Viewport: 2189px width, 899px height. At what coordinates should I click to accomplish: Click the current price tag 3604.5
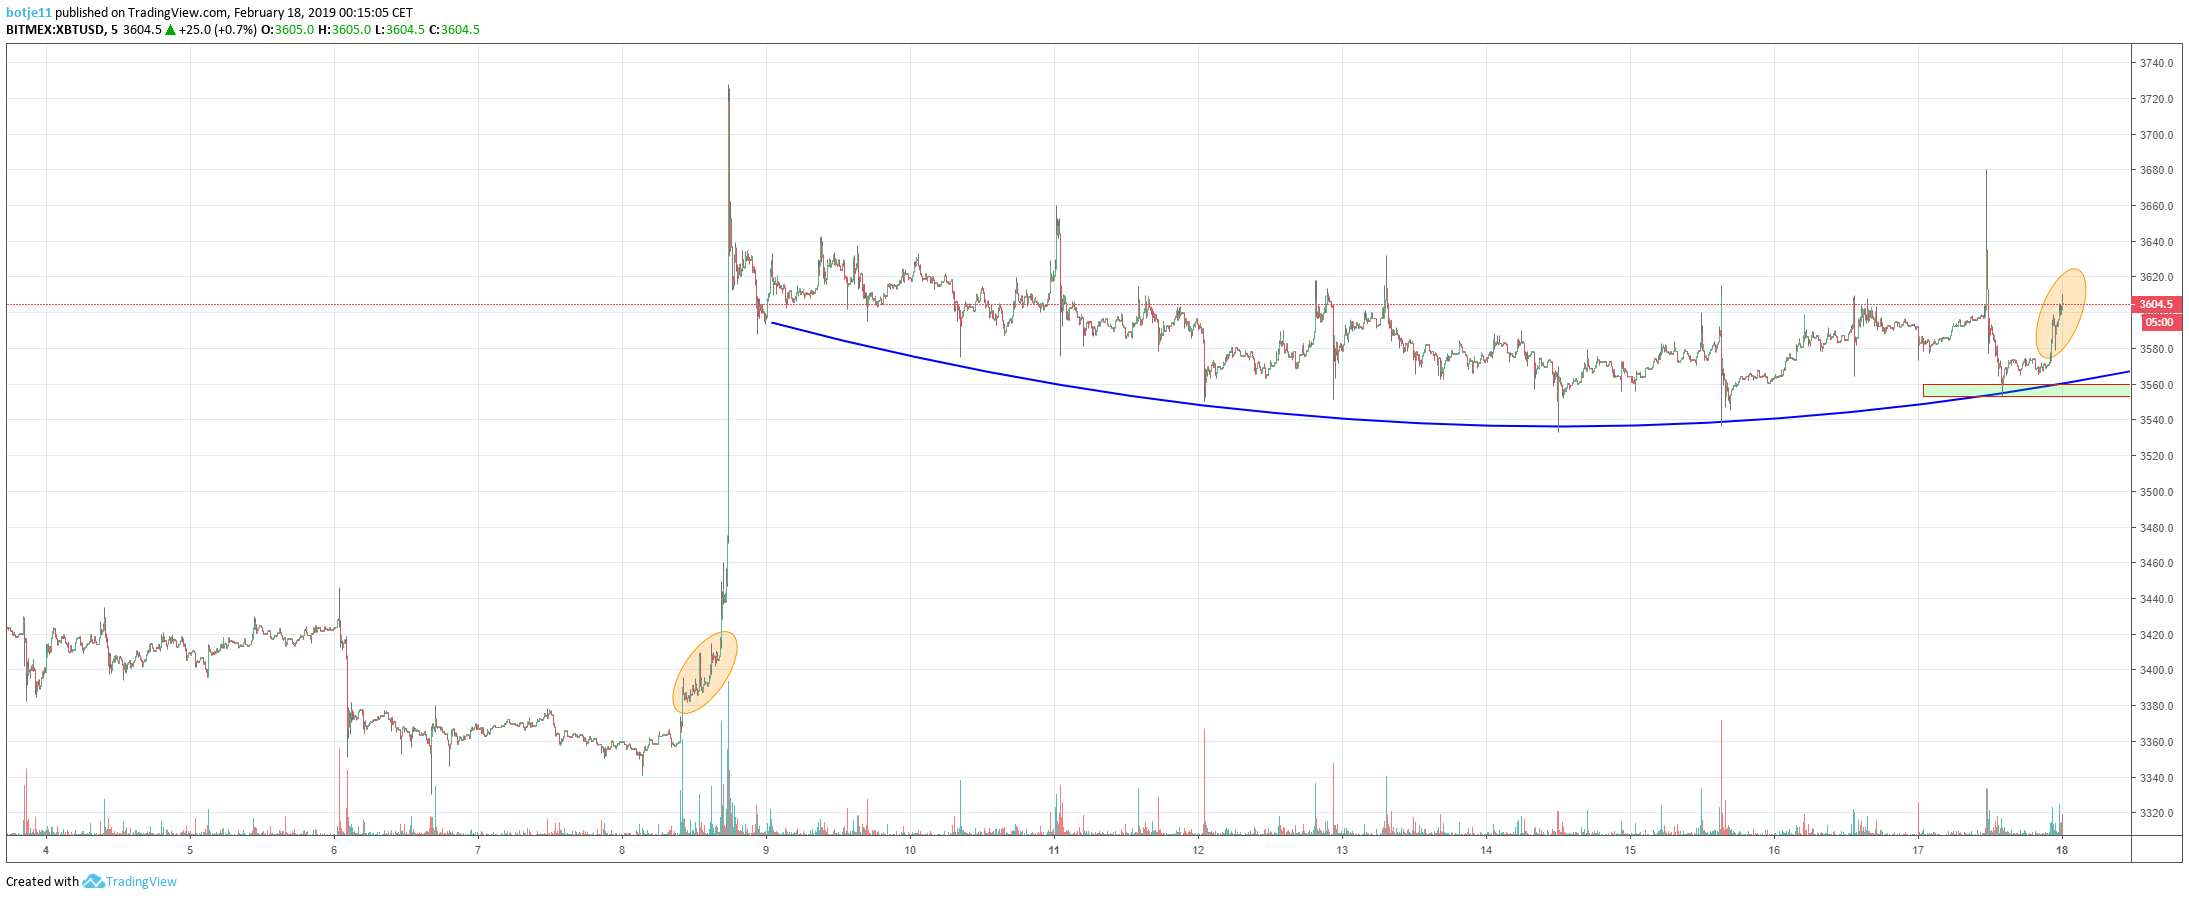[x=2157, y=304]
